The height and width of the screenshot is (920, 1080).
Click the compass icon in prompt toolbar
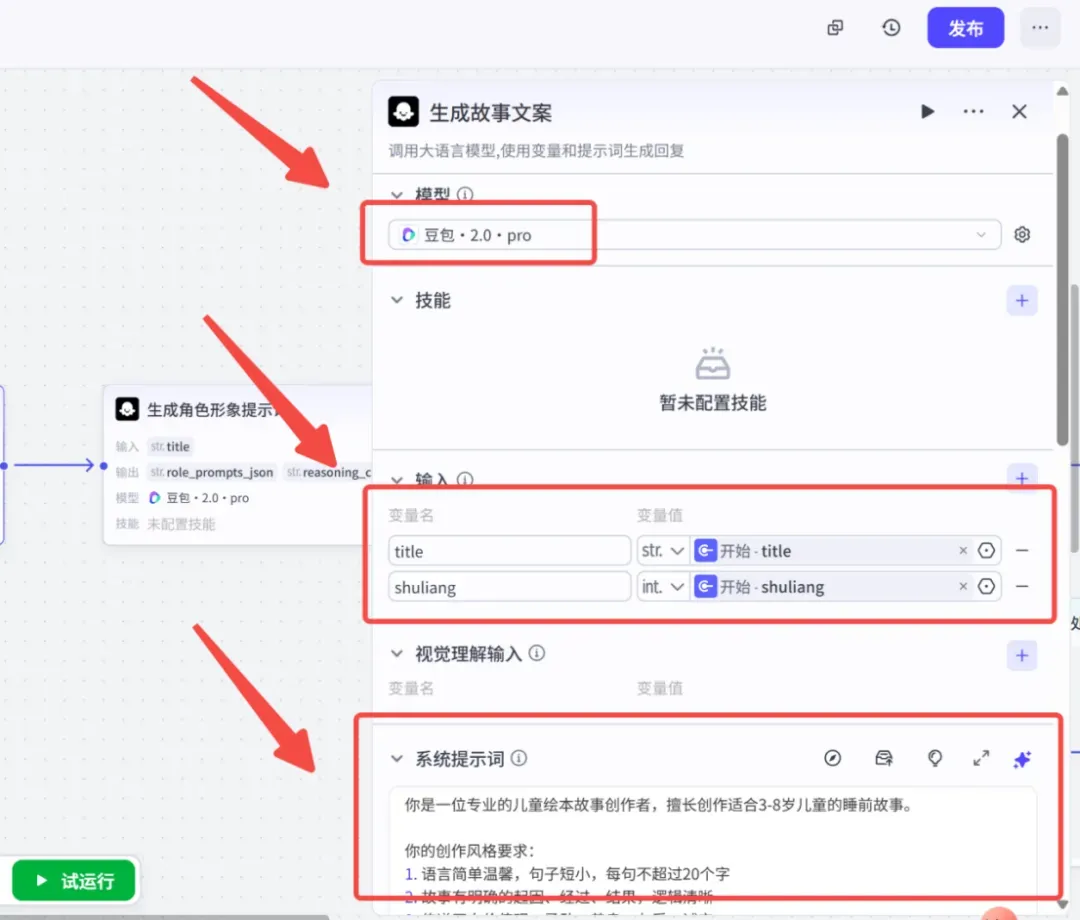point(833,759)
